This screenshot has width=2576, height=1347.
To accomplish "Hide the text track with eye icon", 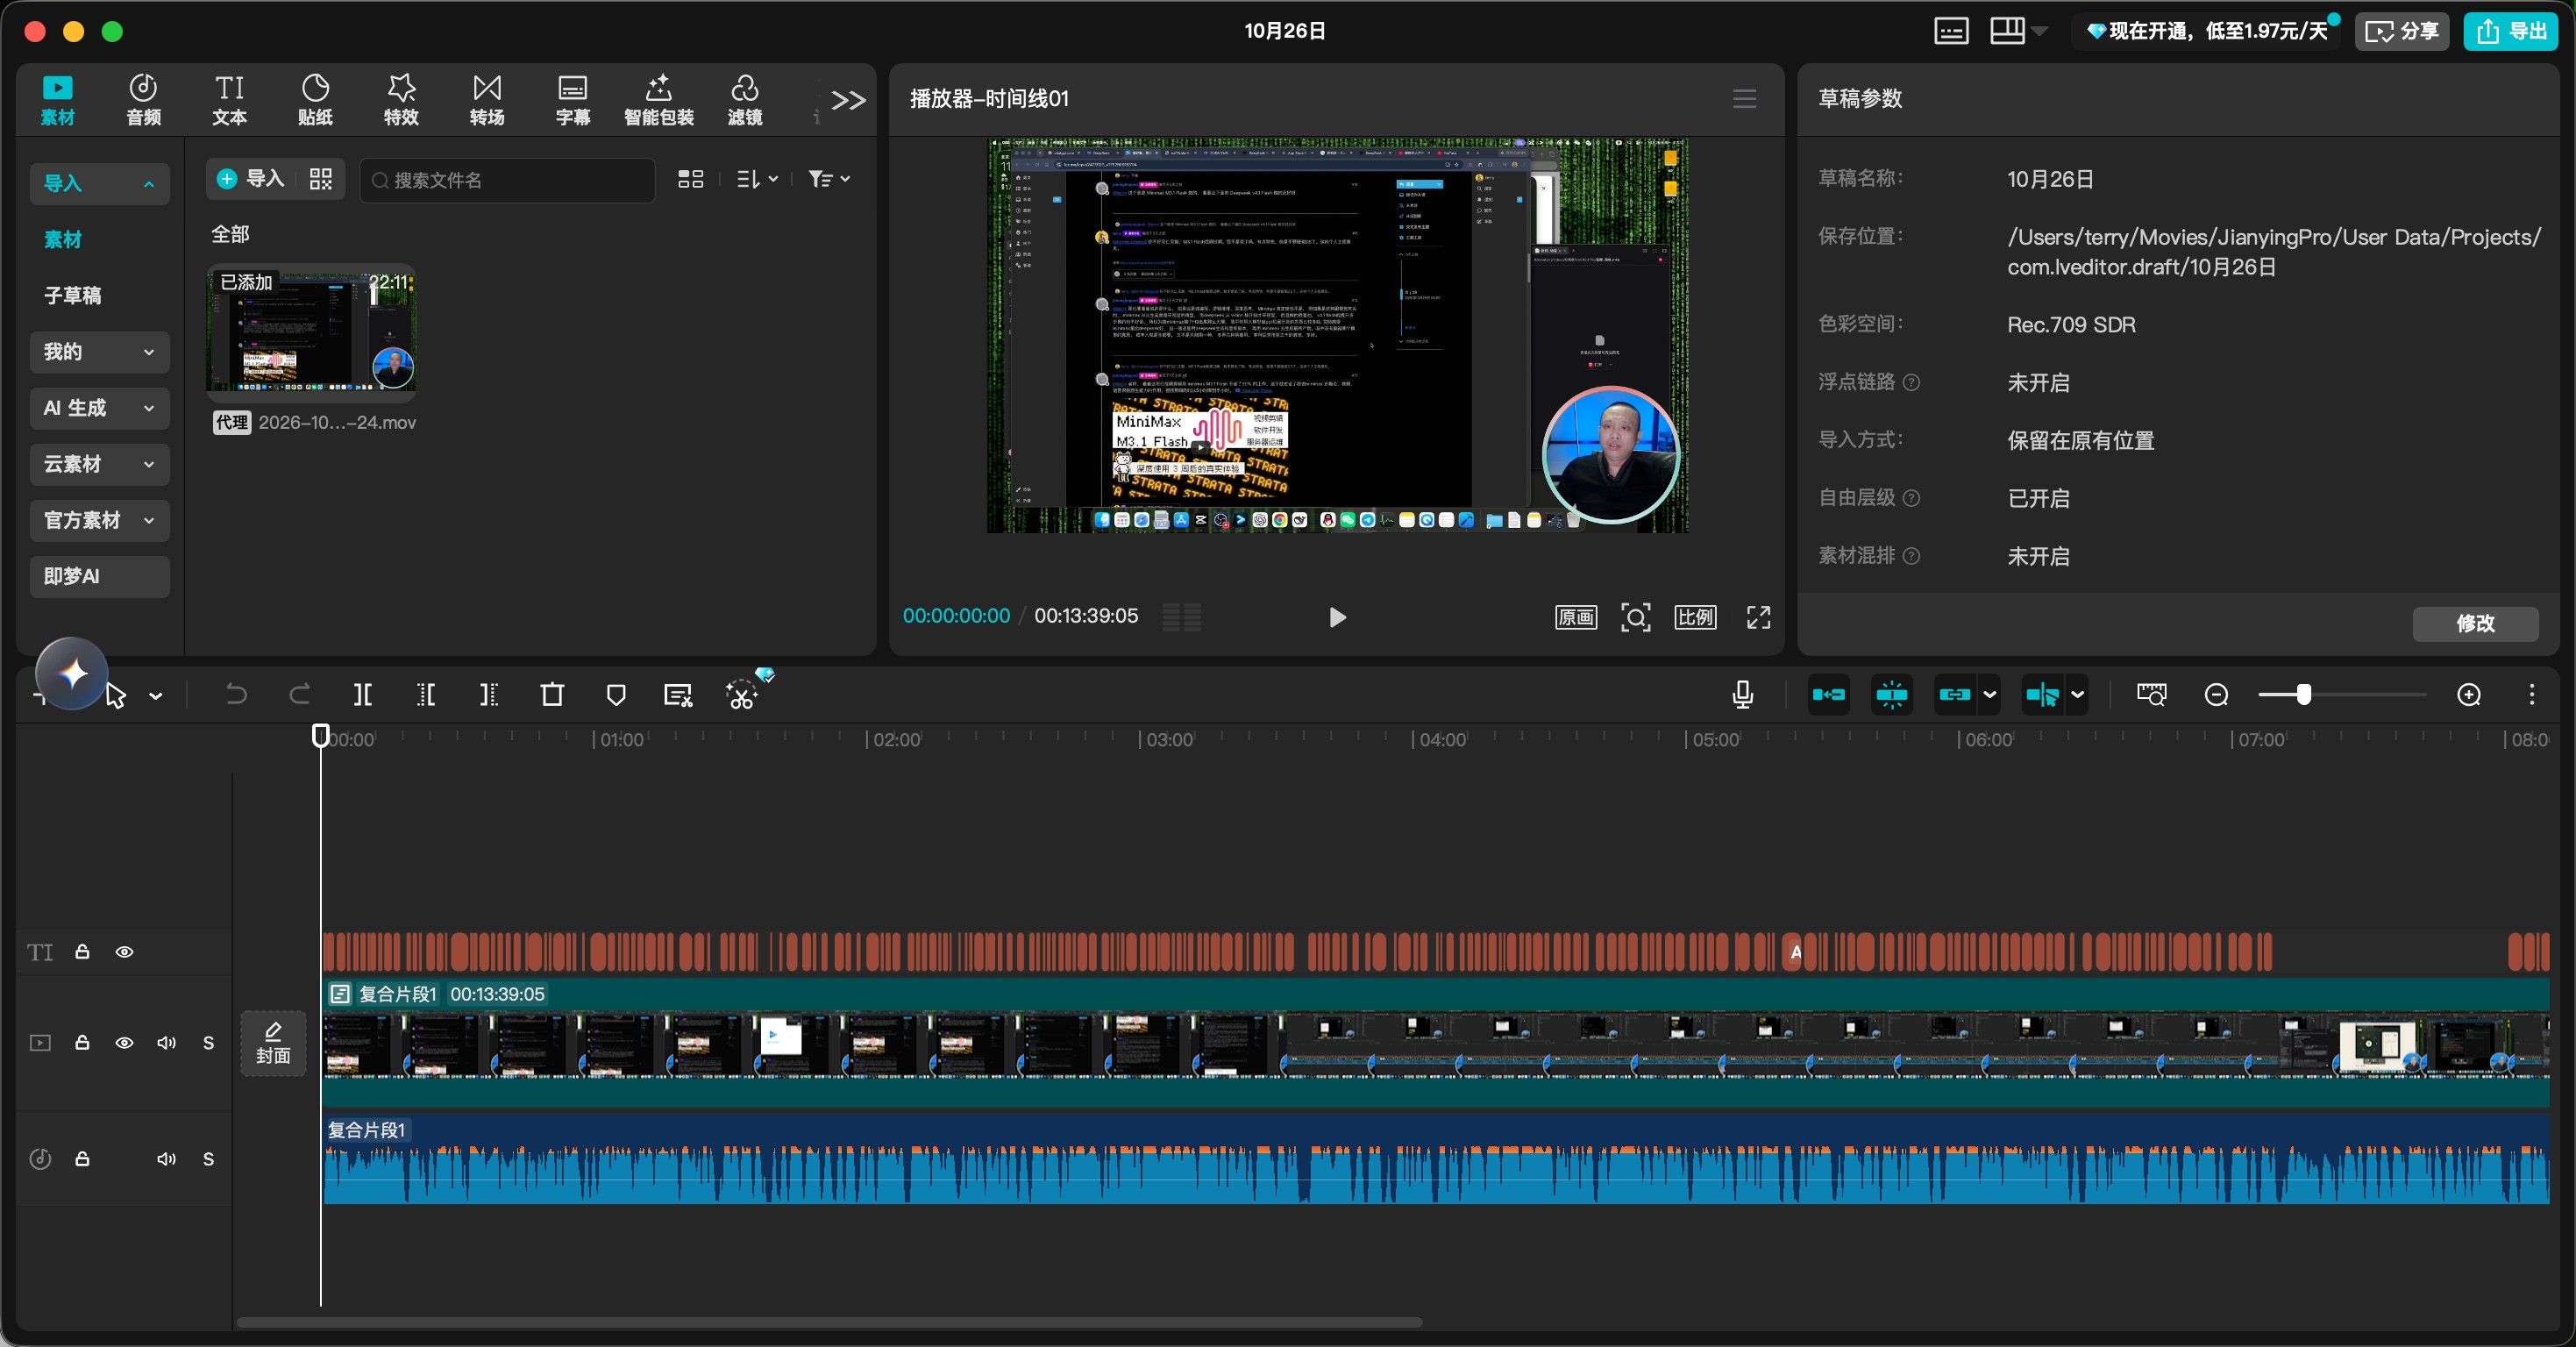I will coord(124,952).
